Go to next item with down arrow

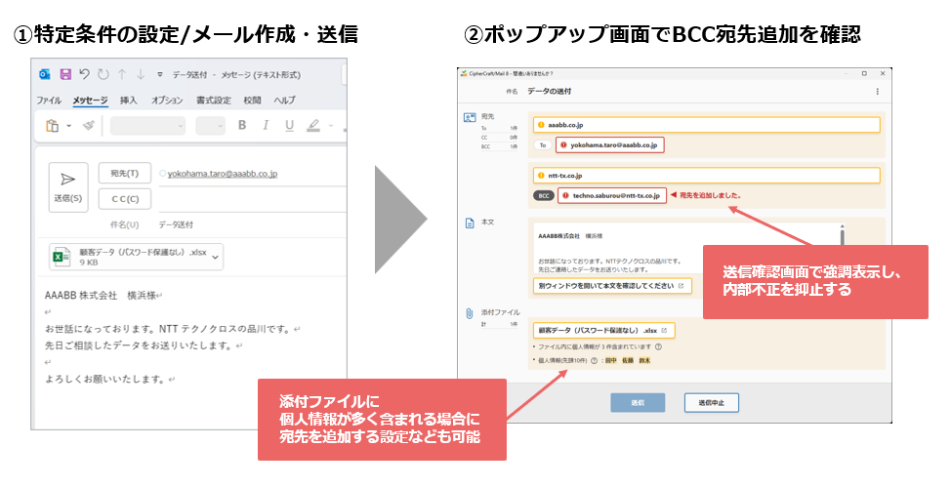[x=141, y=74]
